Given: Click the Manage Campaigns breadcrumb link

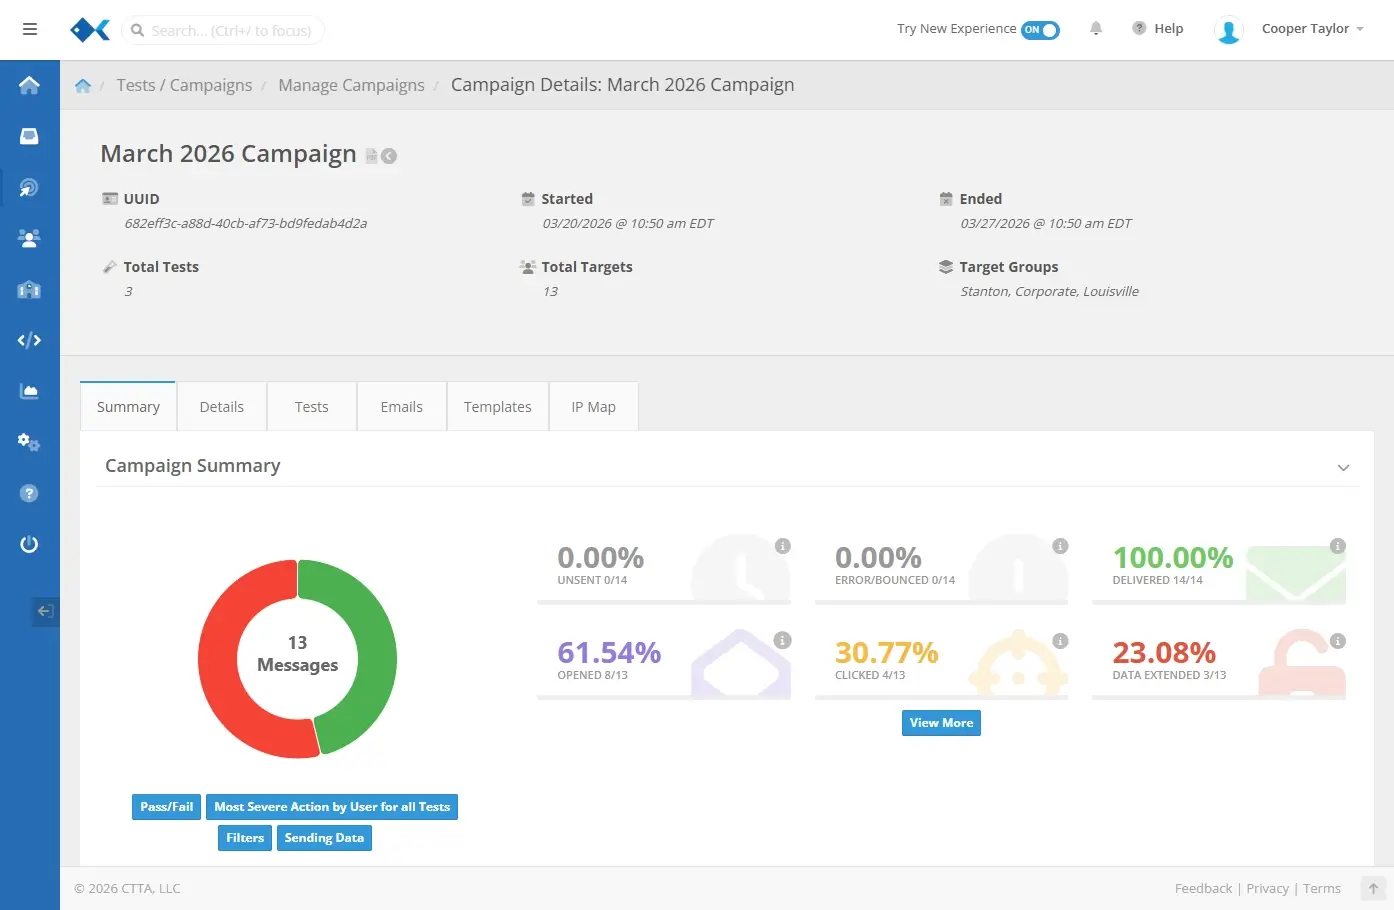Looking at the screenshot, I should (x=351, y=85).
